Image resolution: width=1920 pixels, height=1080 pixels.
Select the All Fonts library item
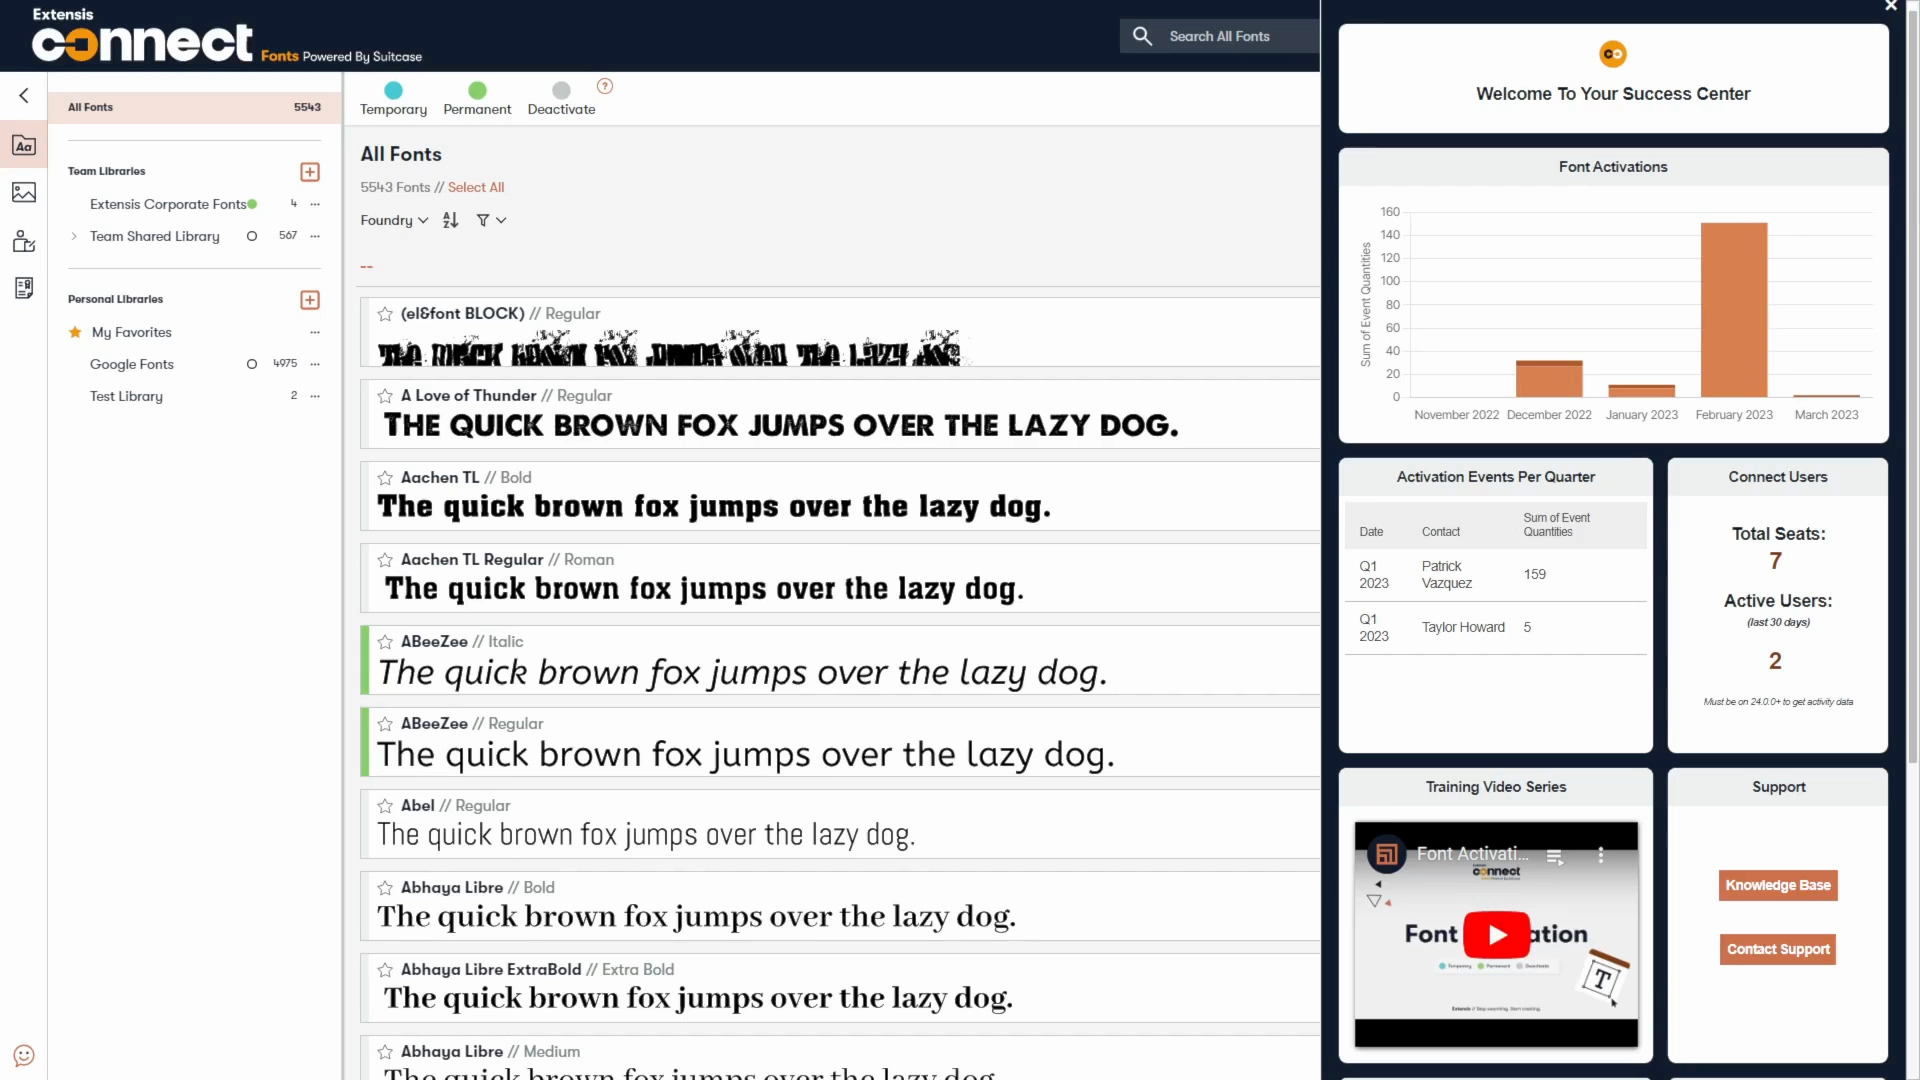pos(194,107)
